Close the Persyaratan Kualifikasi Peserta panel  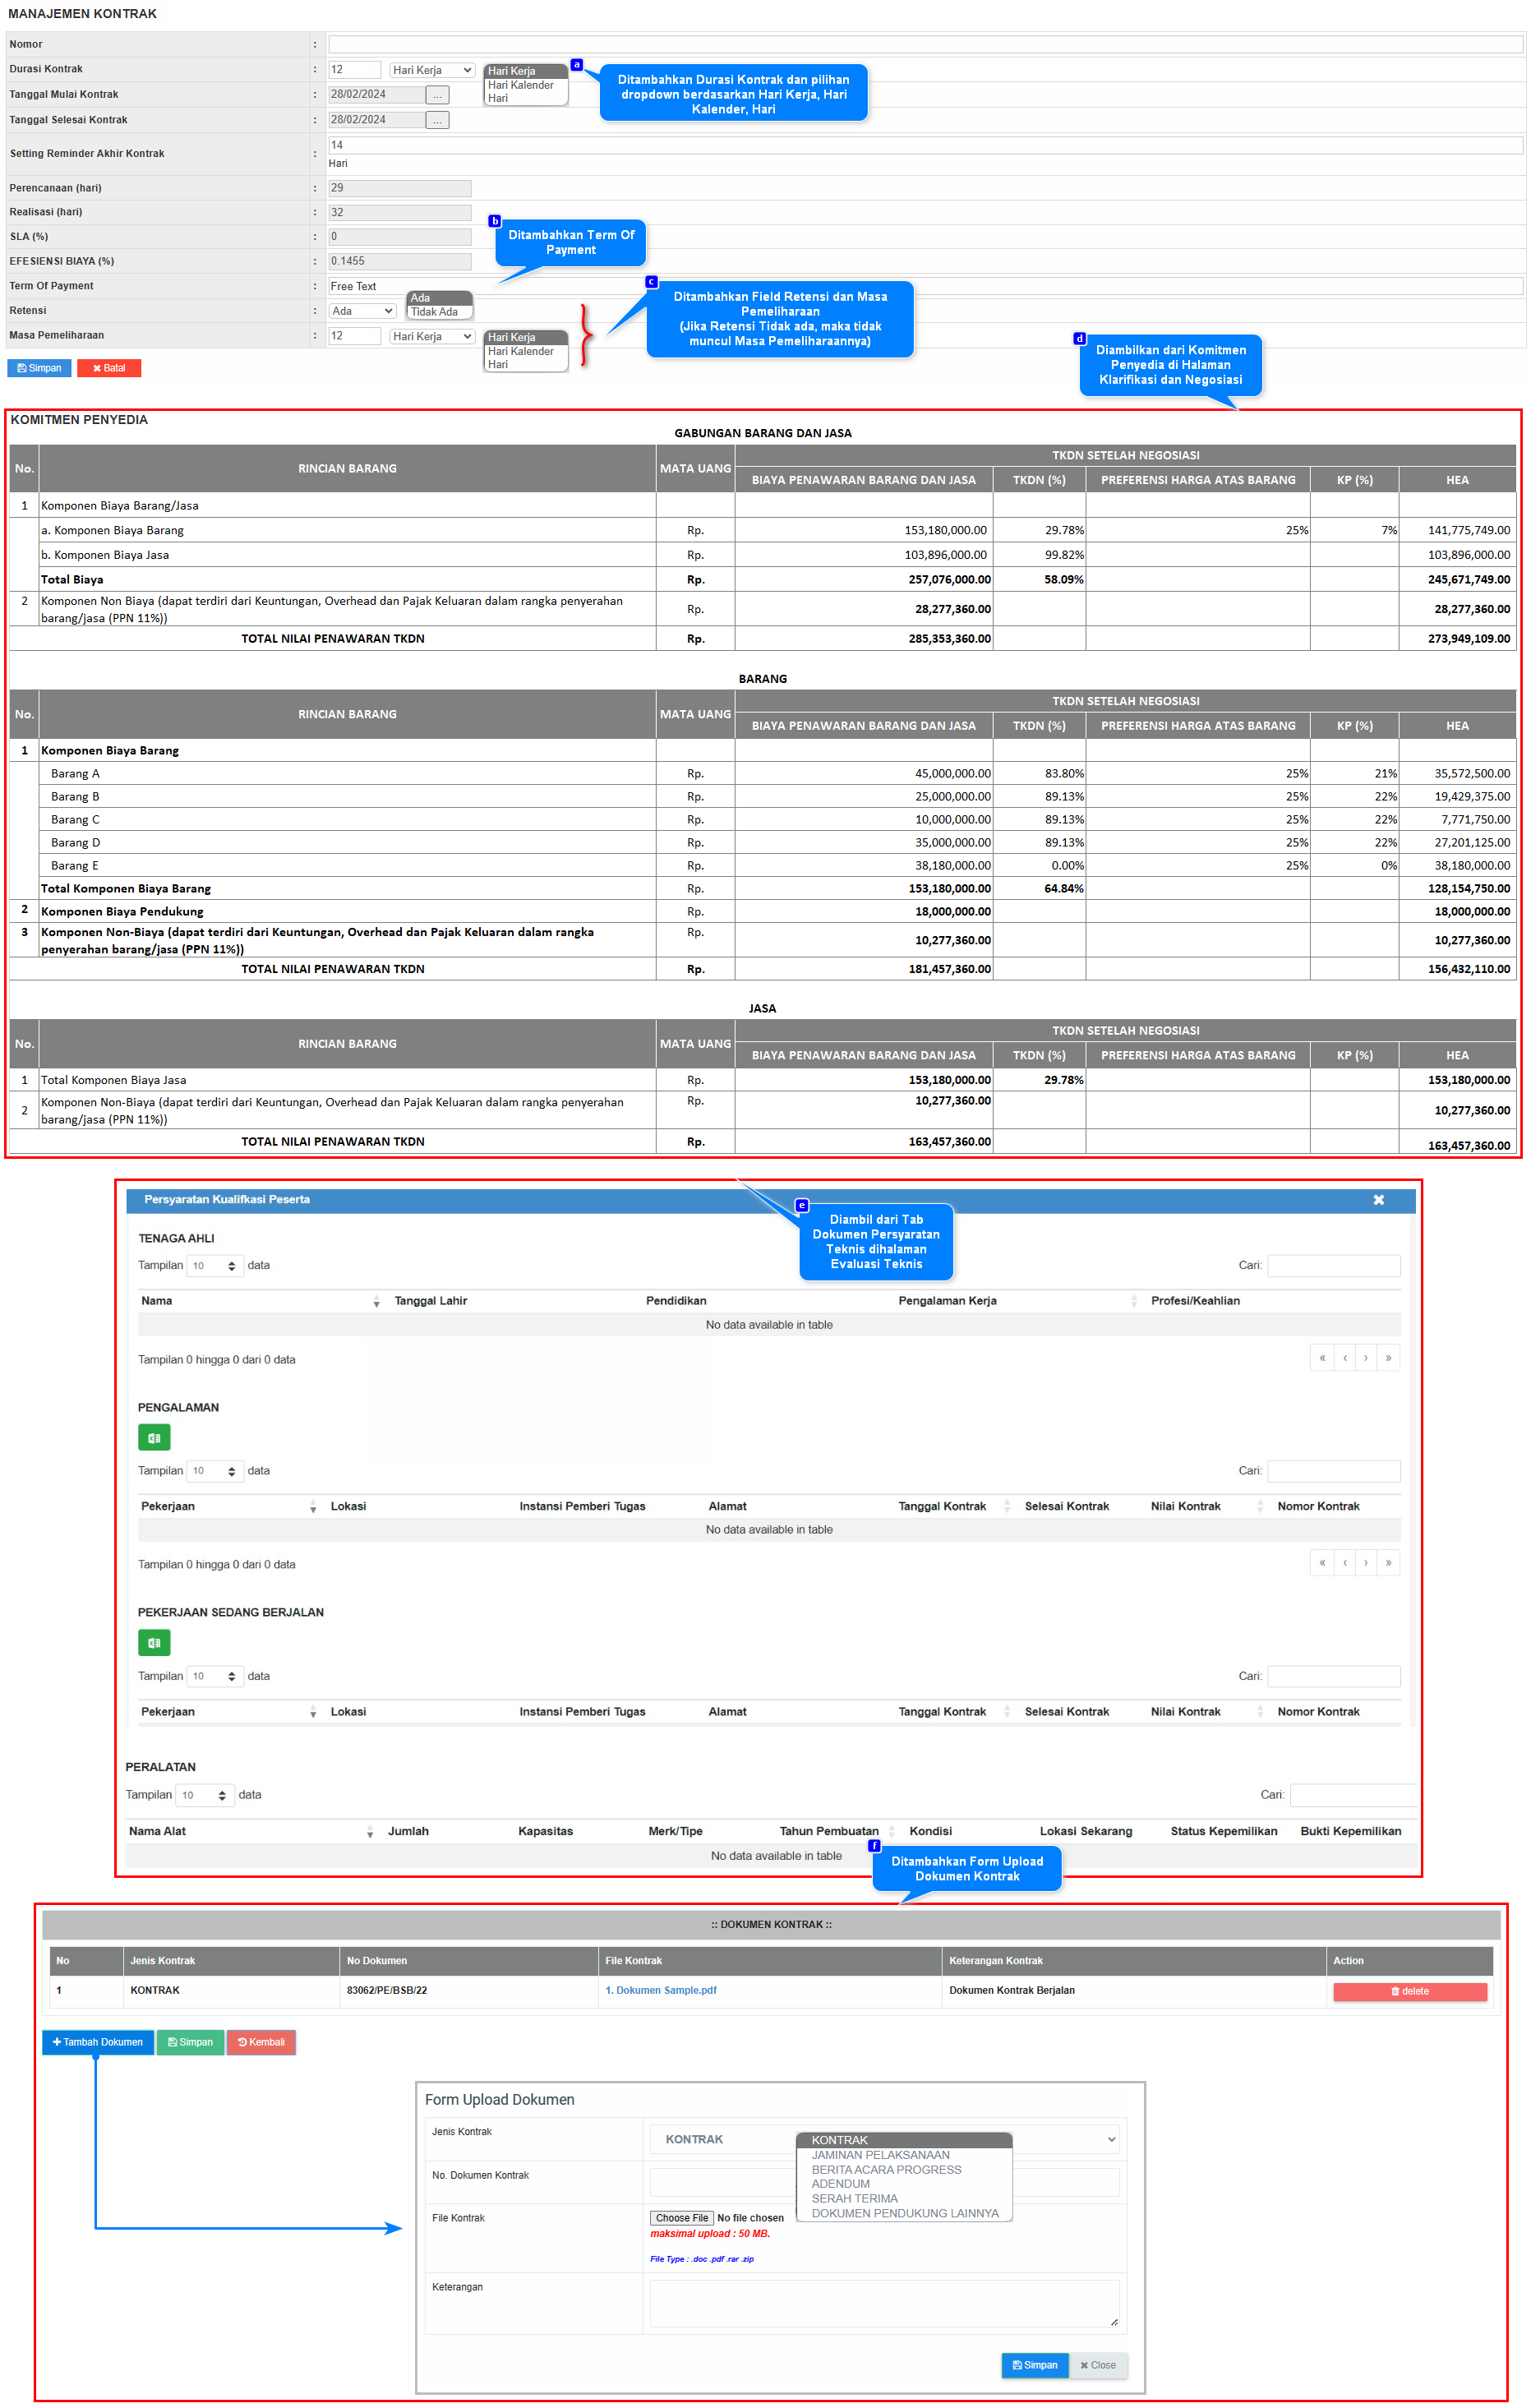pos(1378,1199)
